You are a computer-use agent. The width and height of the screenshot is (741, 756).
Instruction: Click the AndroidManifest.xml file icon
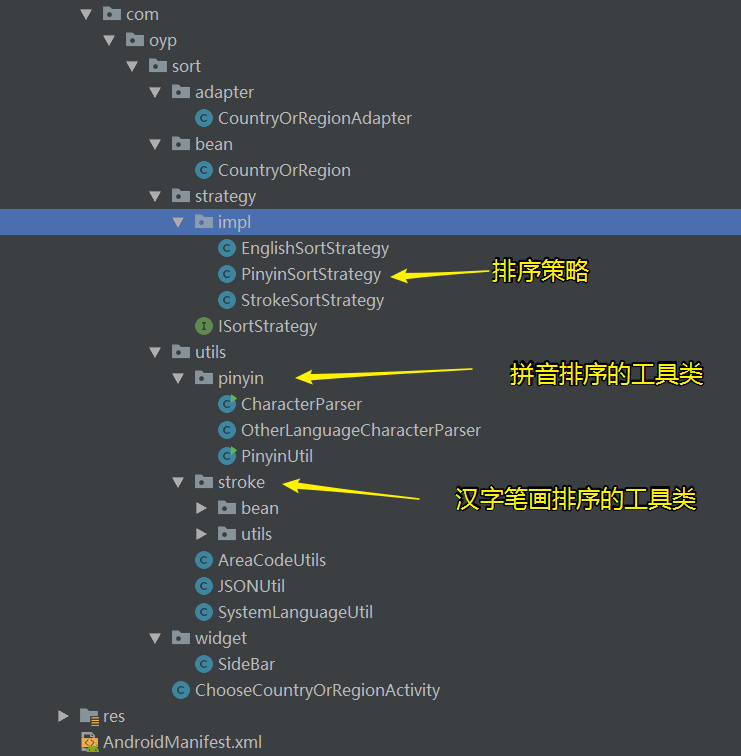point(90,742)
